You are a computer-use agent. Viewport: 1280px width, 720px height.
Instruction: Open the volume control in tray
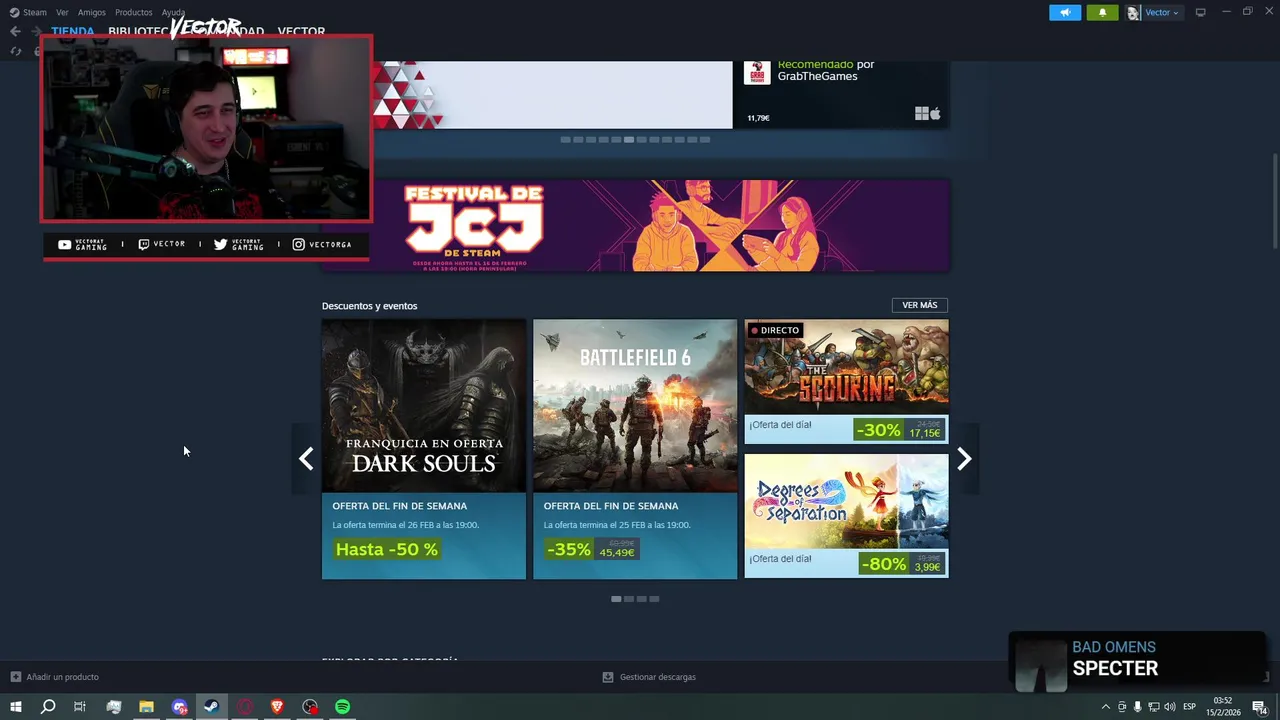click(1169, 707)
